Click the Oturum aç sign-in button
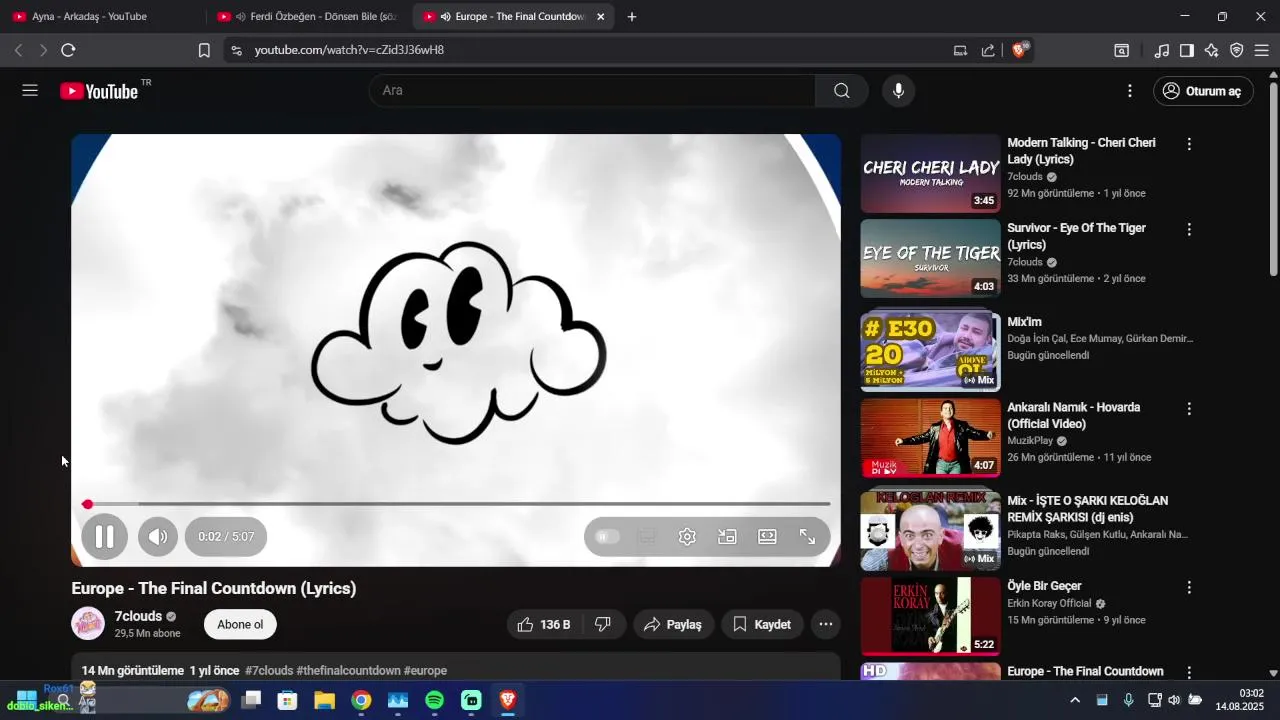 (x=1203, y=91)
